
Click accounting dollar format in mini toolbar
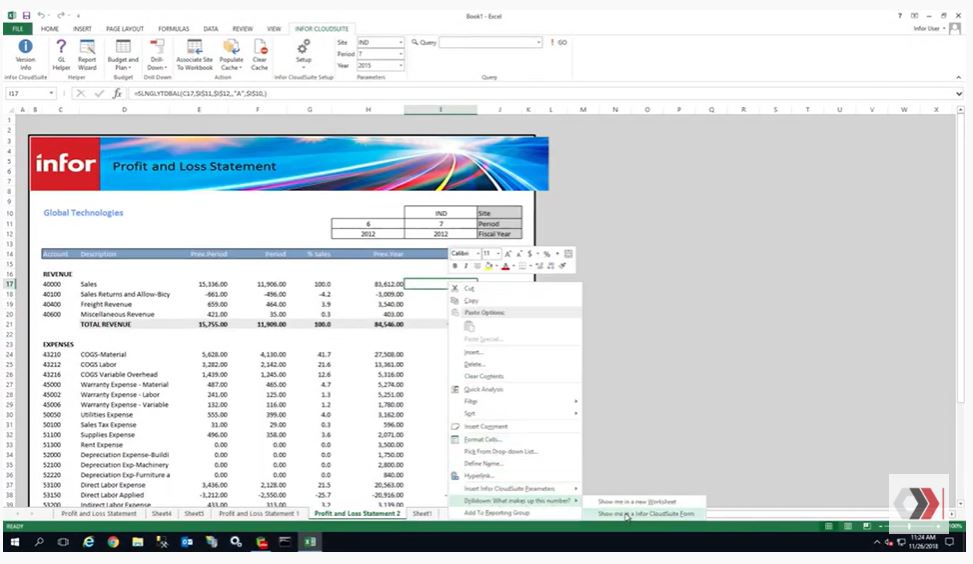tap(529, 254)
